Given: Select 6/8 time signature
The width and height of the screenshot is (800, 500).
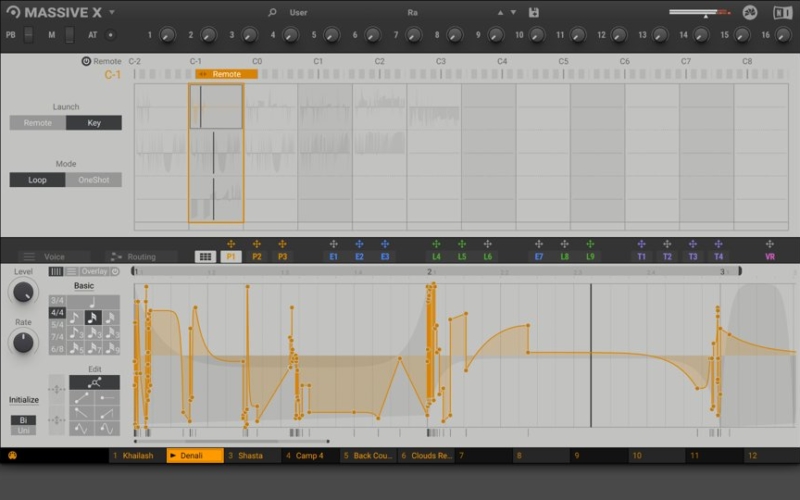Looking at the screenshot, I should point(57,349).
